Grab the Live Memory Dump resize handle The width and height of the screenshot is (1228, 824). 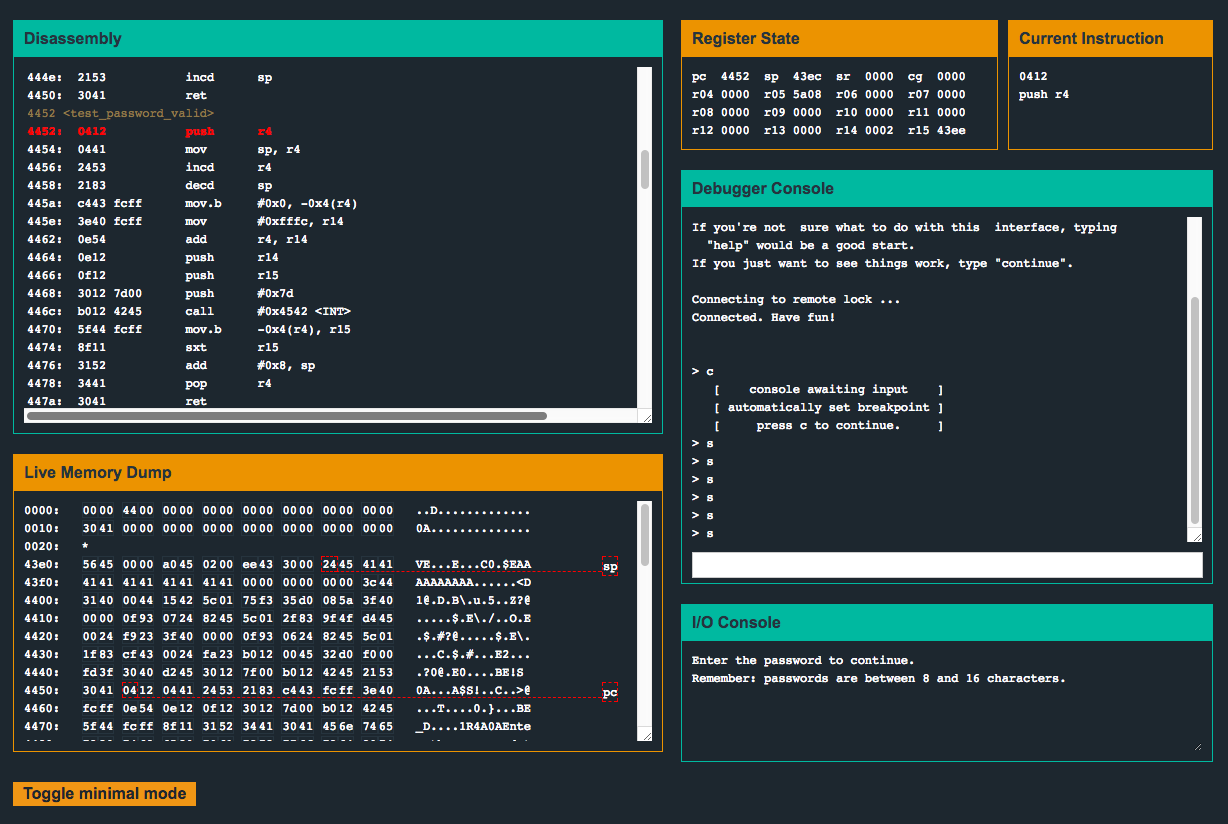click(646, 735)
